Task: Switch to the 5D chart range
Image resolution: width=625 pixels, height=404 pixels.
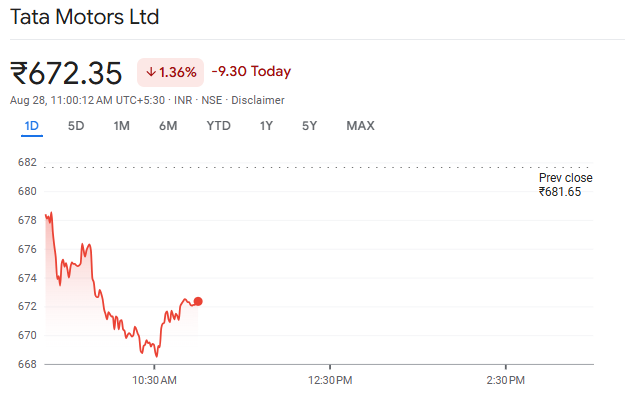Action: 76,126
